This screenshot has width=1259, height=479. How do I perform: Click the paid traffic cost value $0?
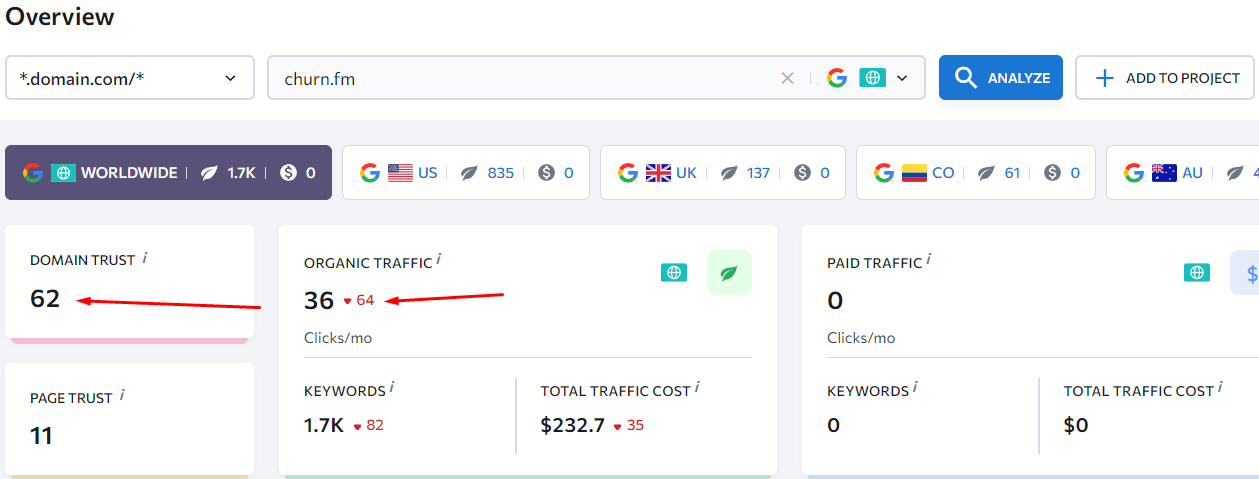(1076, 425)
